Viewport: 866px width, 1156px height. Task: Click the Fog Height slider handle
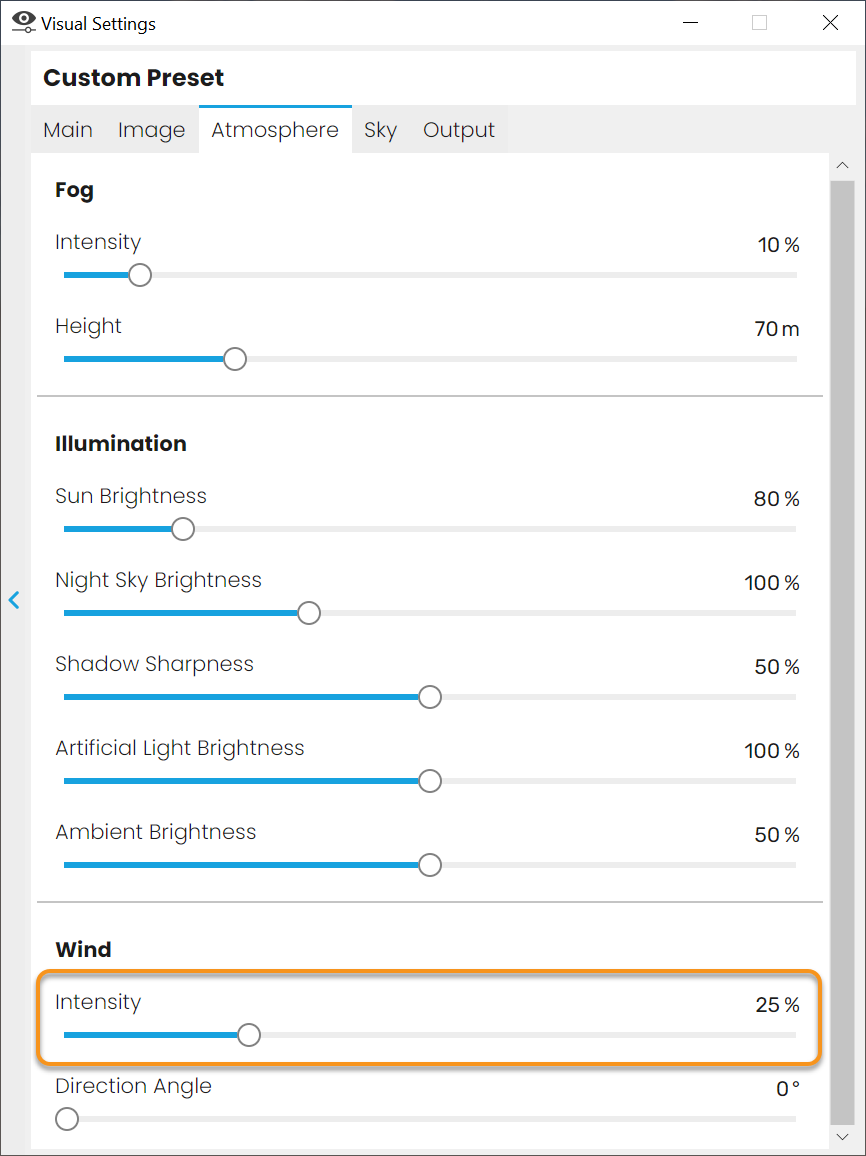point(235,359)
